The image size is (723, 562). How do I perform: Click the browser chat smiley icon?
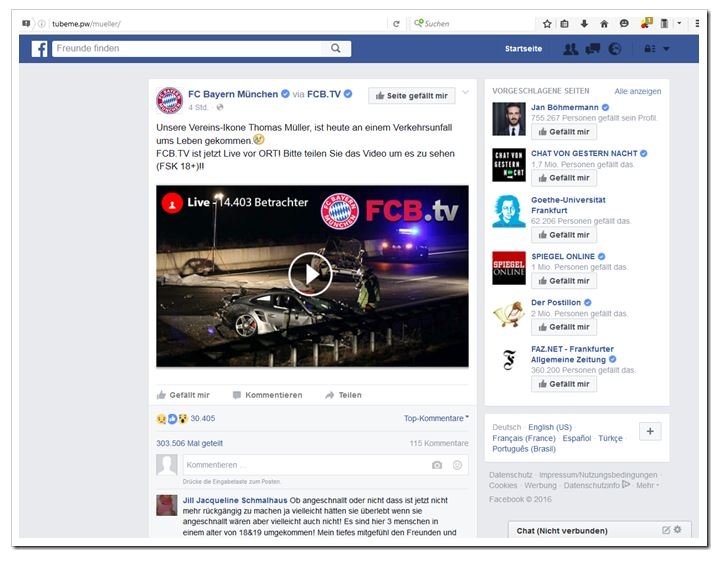click(624, 24)
